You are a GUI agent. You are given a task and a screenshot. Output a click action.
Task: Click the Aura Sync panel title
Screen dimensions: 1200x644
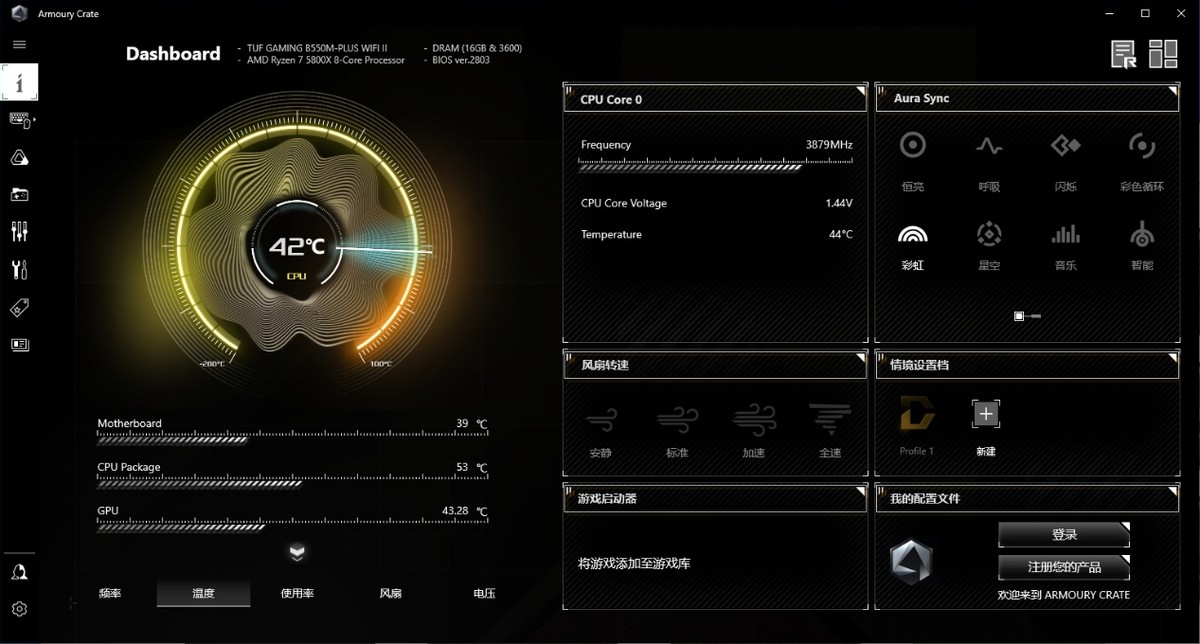[921, 99]
